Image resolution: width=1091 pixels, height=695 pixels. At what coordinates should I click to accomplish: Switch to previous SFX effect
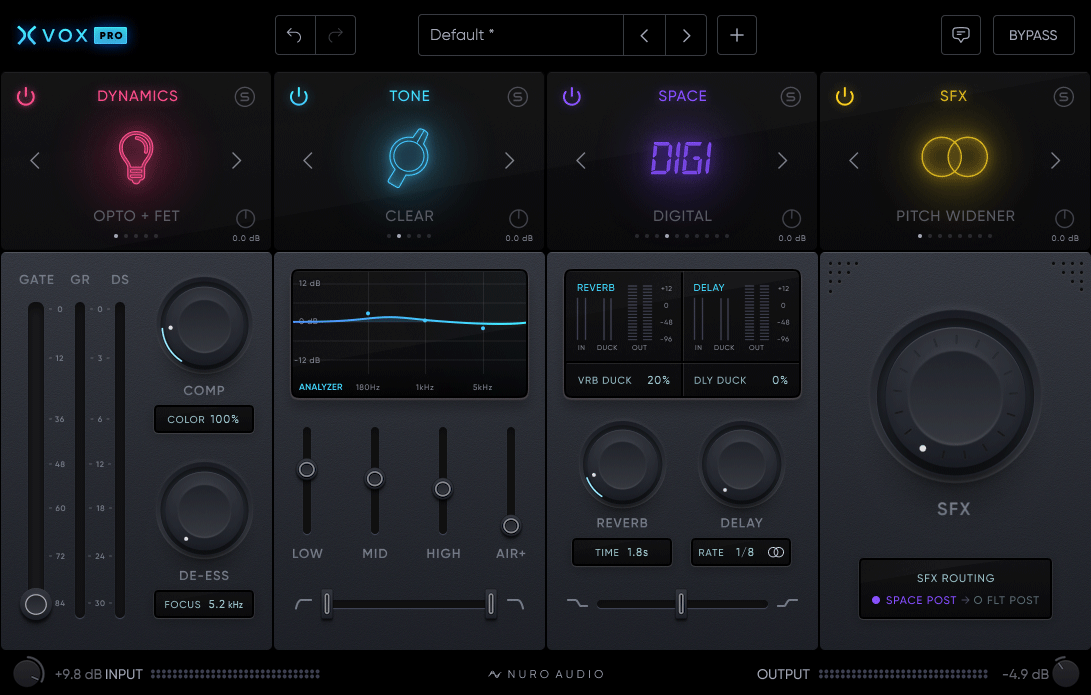[x=854, y=161]
